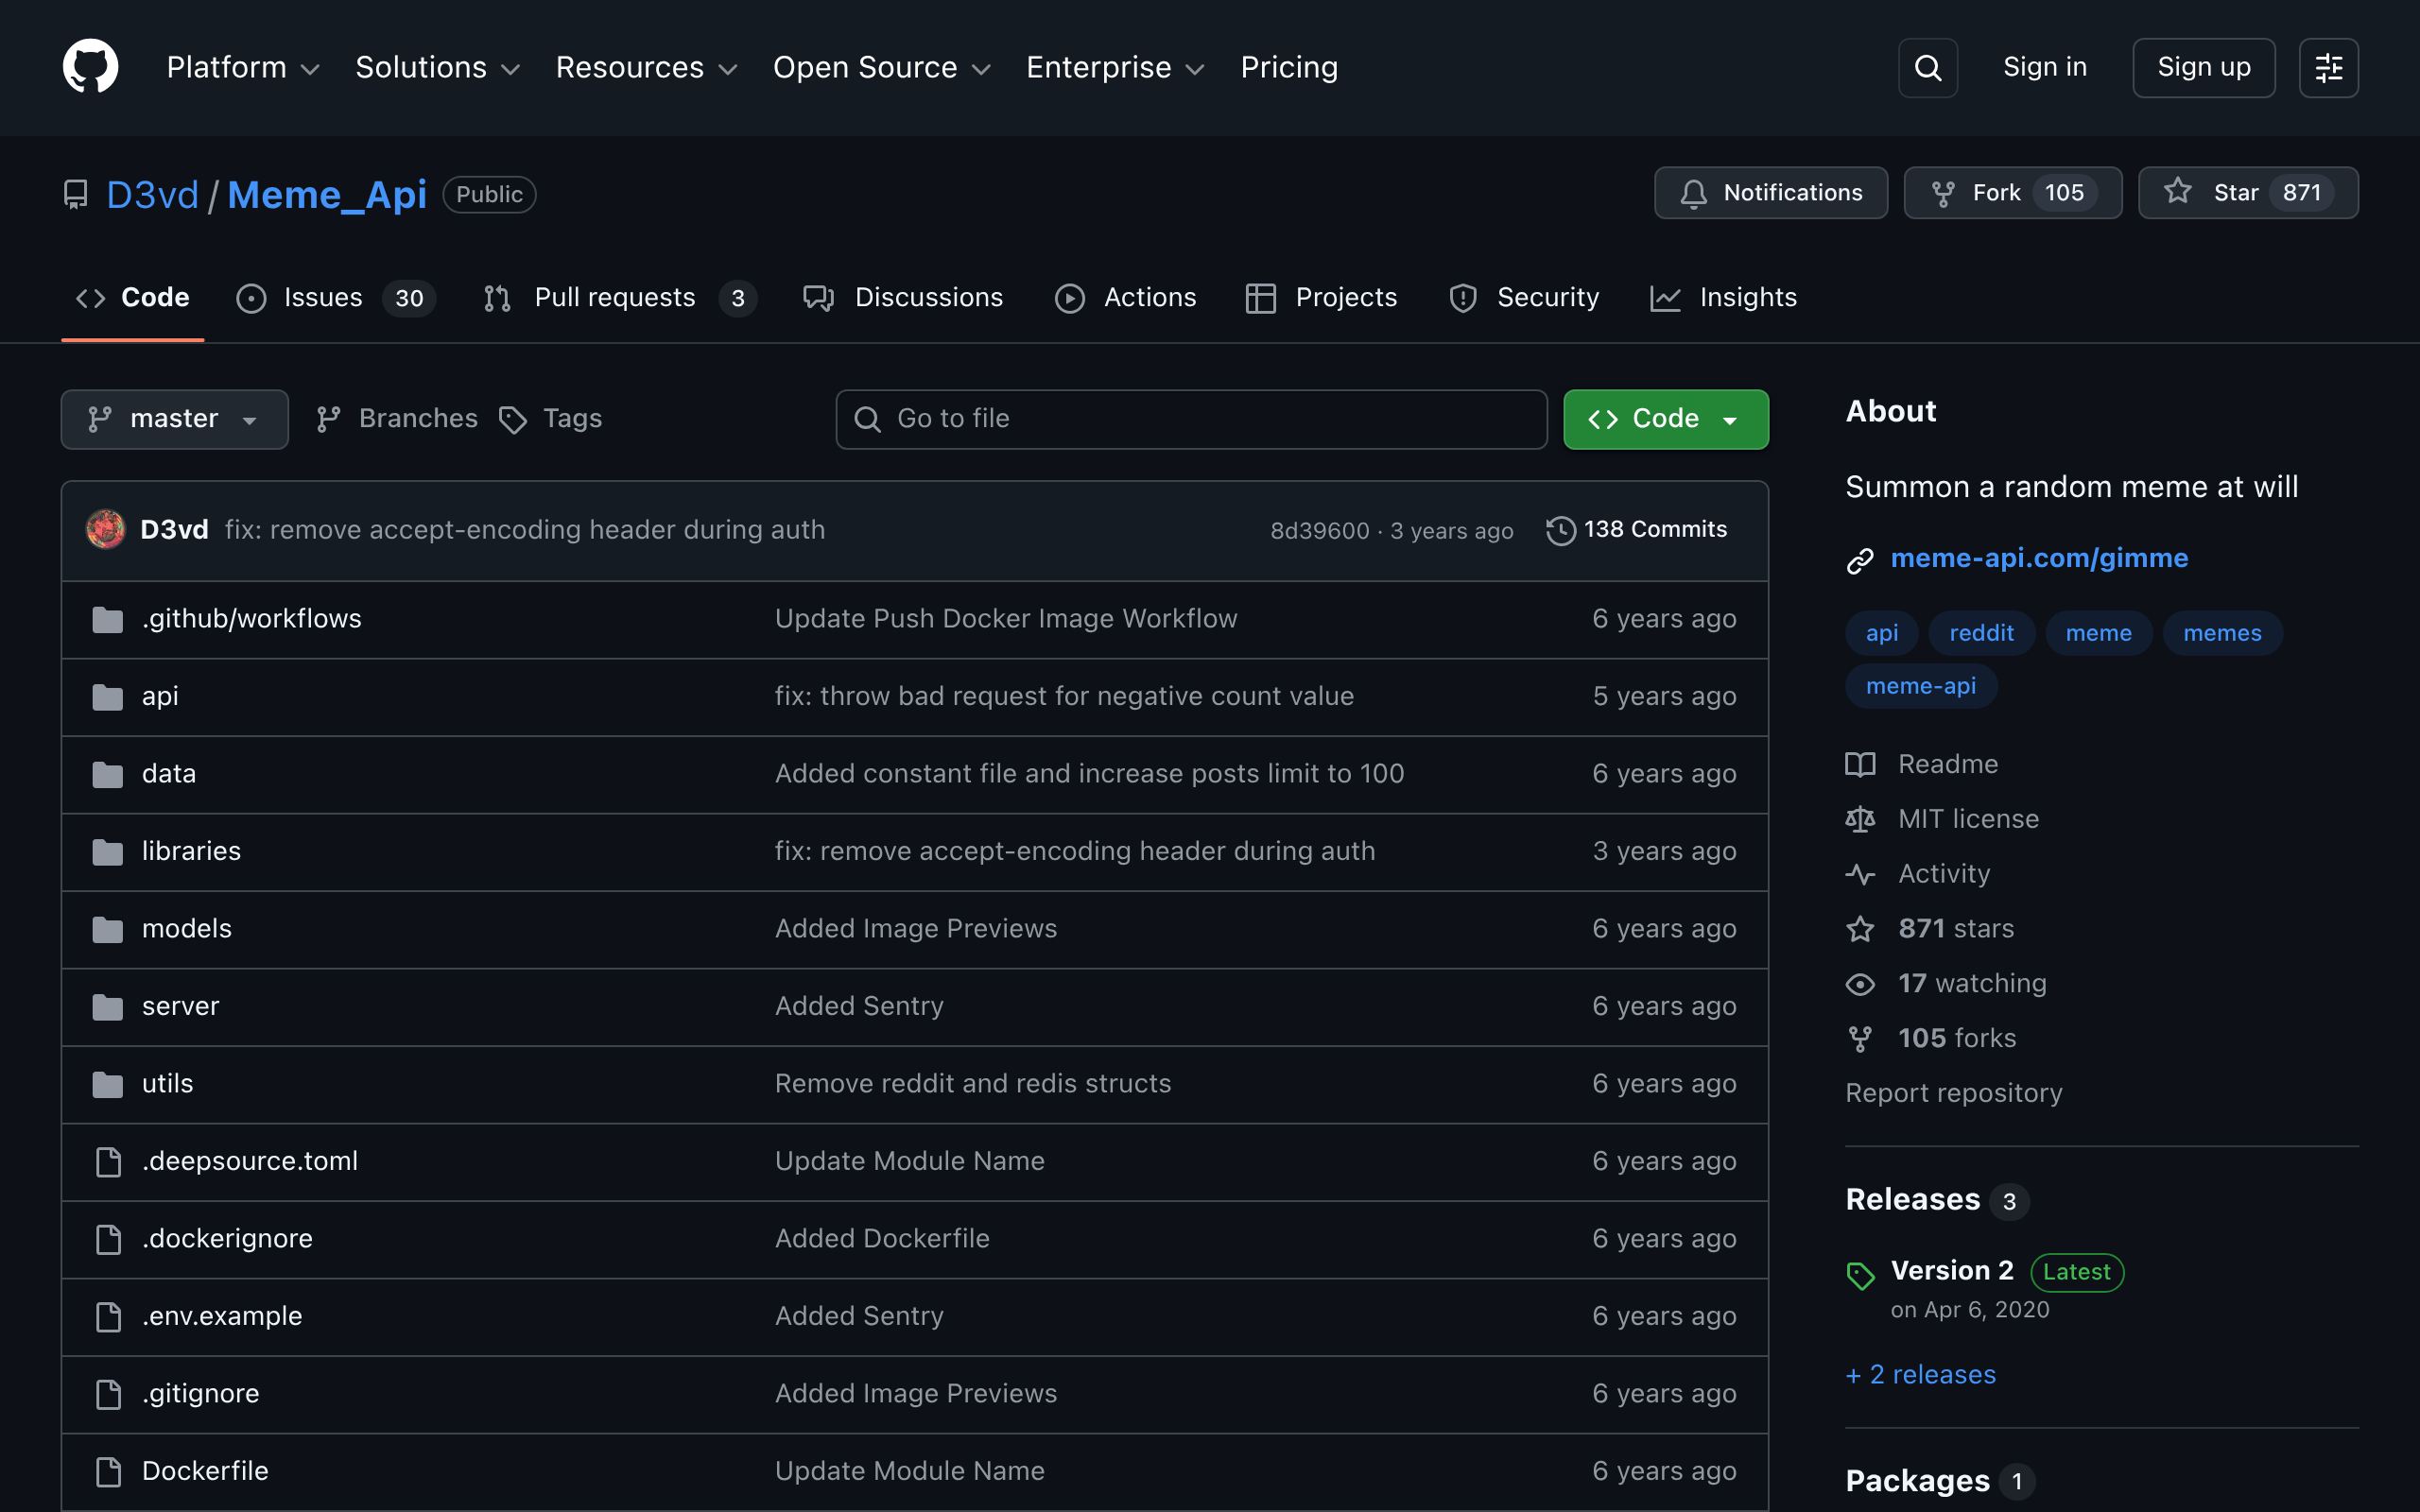Screen dimensions: 2420x1512
Task: Open the .env.example file
Action: [222, 1316]
